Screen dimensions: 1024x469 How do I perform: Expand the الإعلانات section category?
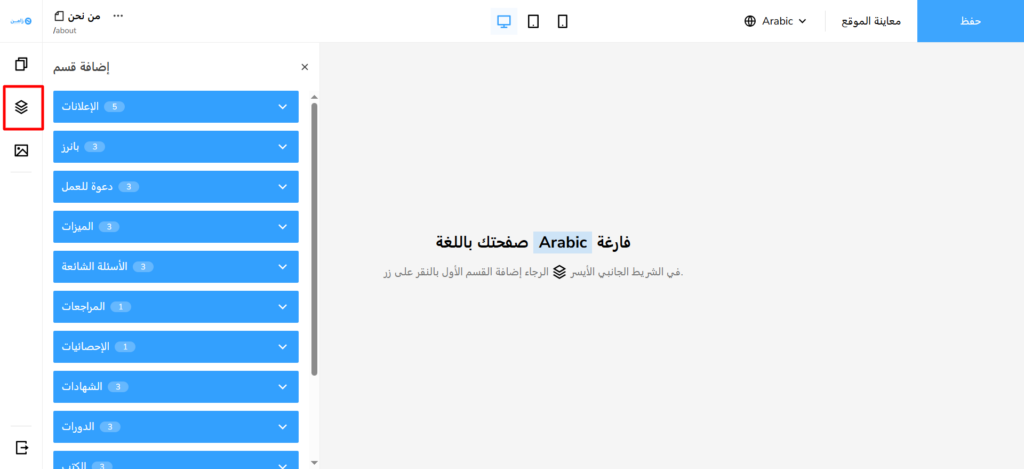(176, 107)
